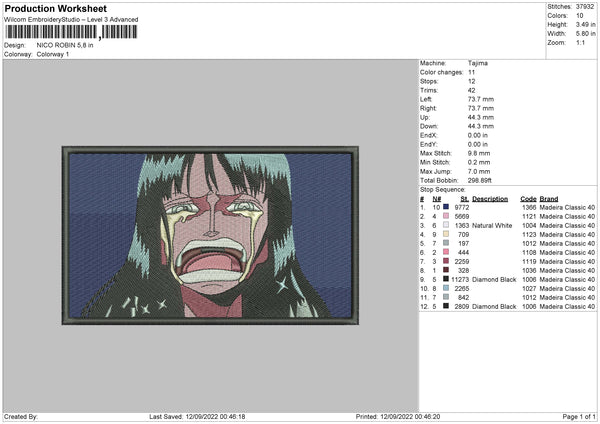Screen dimensions: 600x424
Task: Click the Colors value '10'
Action: (x=580, y=16)
